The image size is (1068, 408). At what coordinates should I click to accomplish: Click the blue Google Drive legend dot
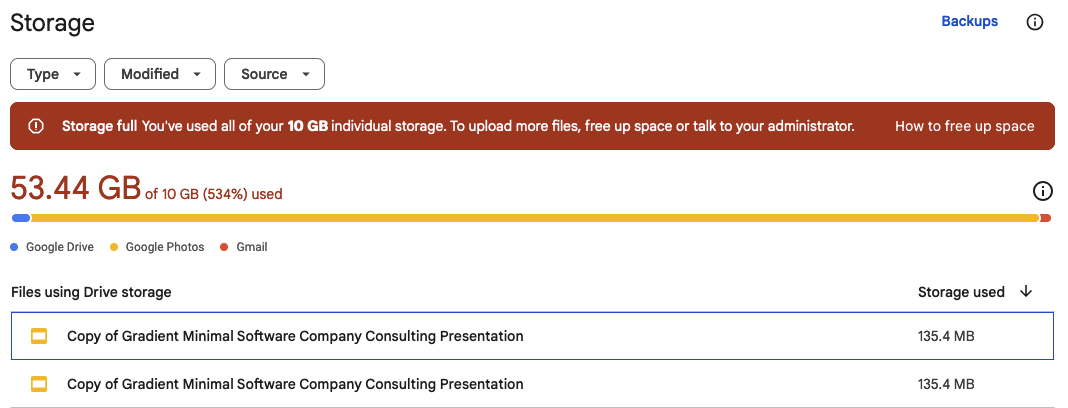(x=14, y=247)
